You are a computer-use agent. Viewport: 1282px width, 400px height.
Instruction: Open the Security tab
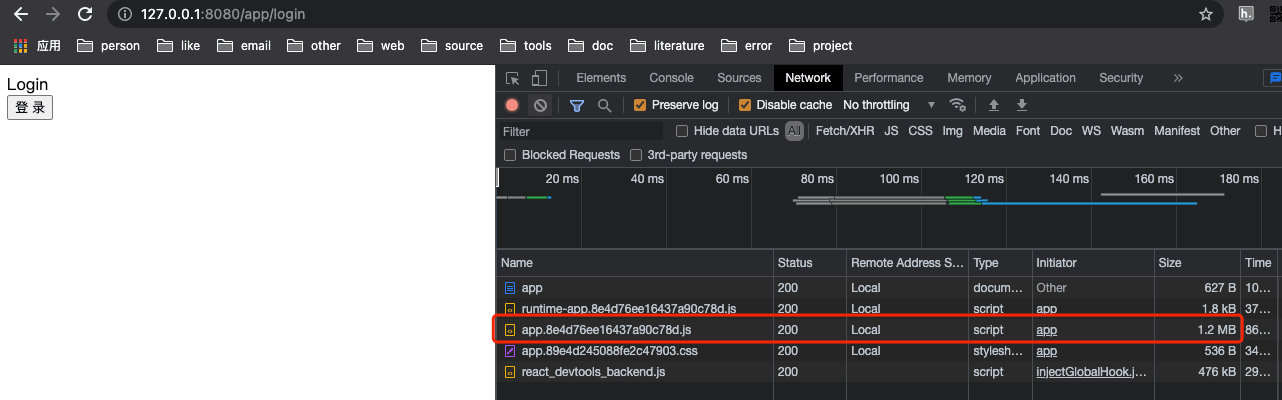[1121, 78]
